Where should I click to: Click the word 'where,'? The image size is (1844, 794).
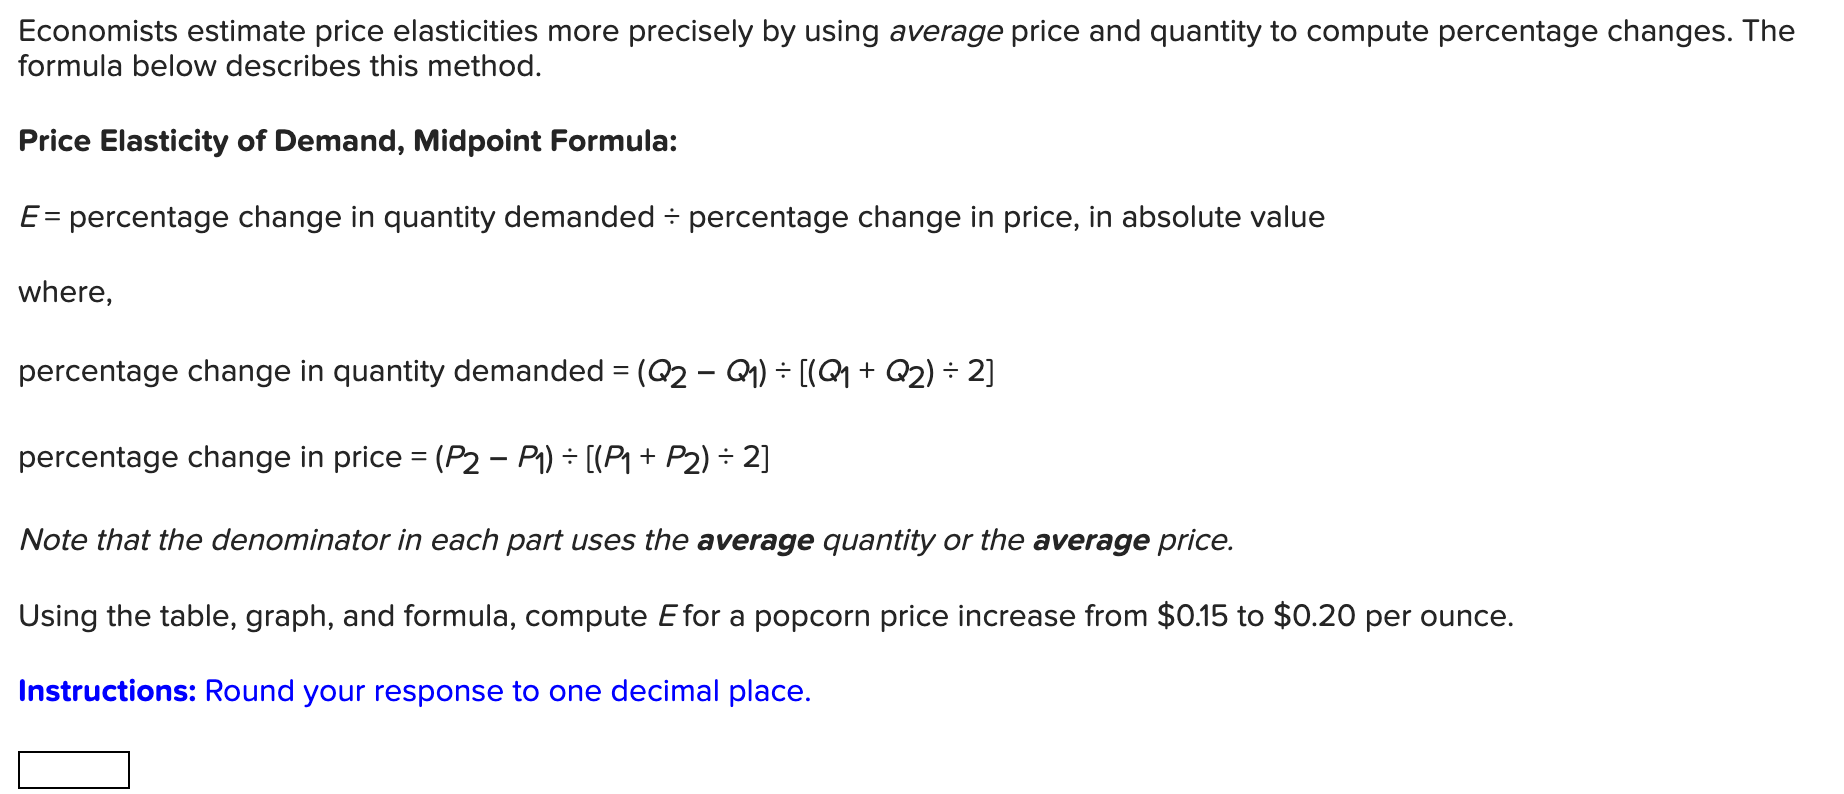click(65, 292)
